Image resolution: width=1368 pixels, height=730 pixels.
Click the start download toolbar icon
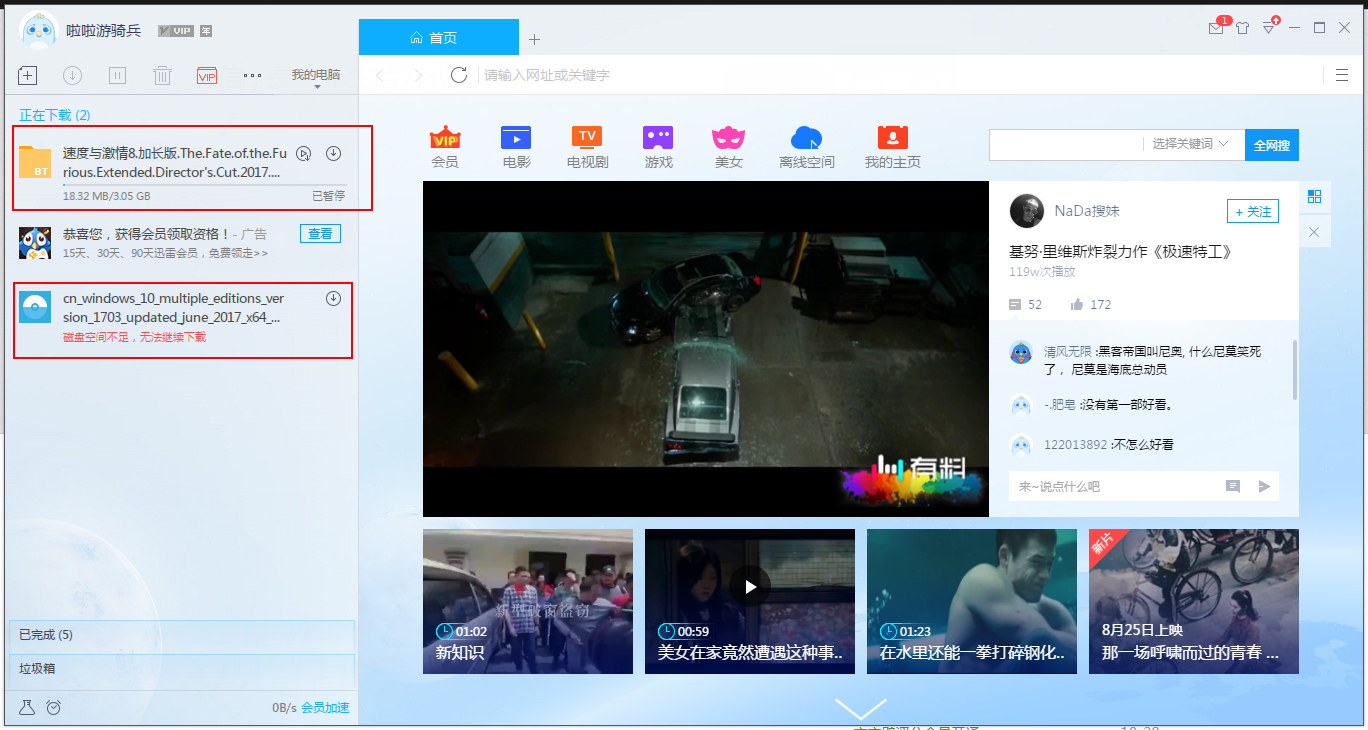pyautogui.click(x=72, y=75)
